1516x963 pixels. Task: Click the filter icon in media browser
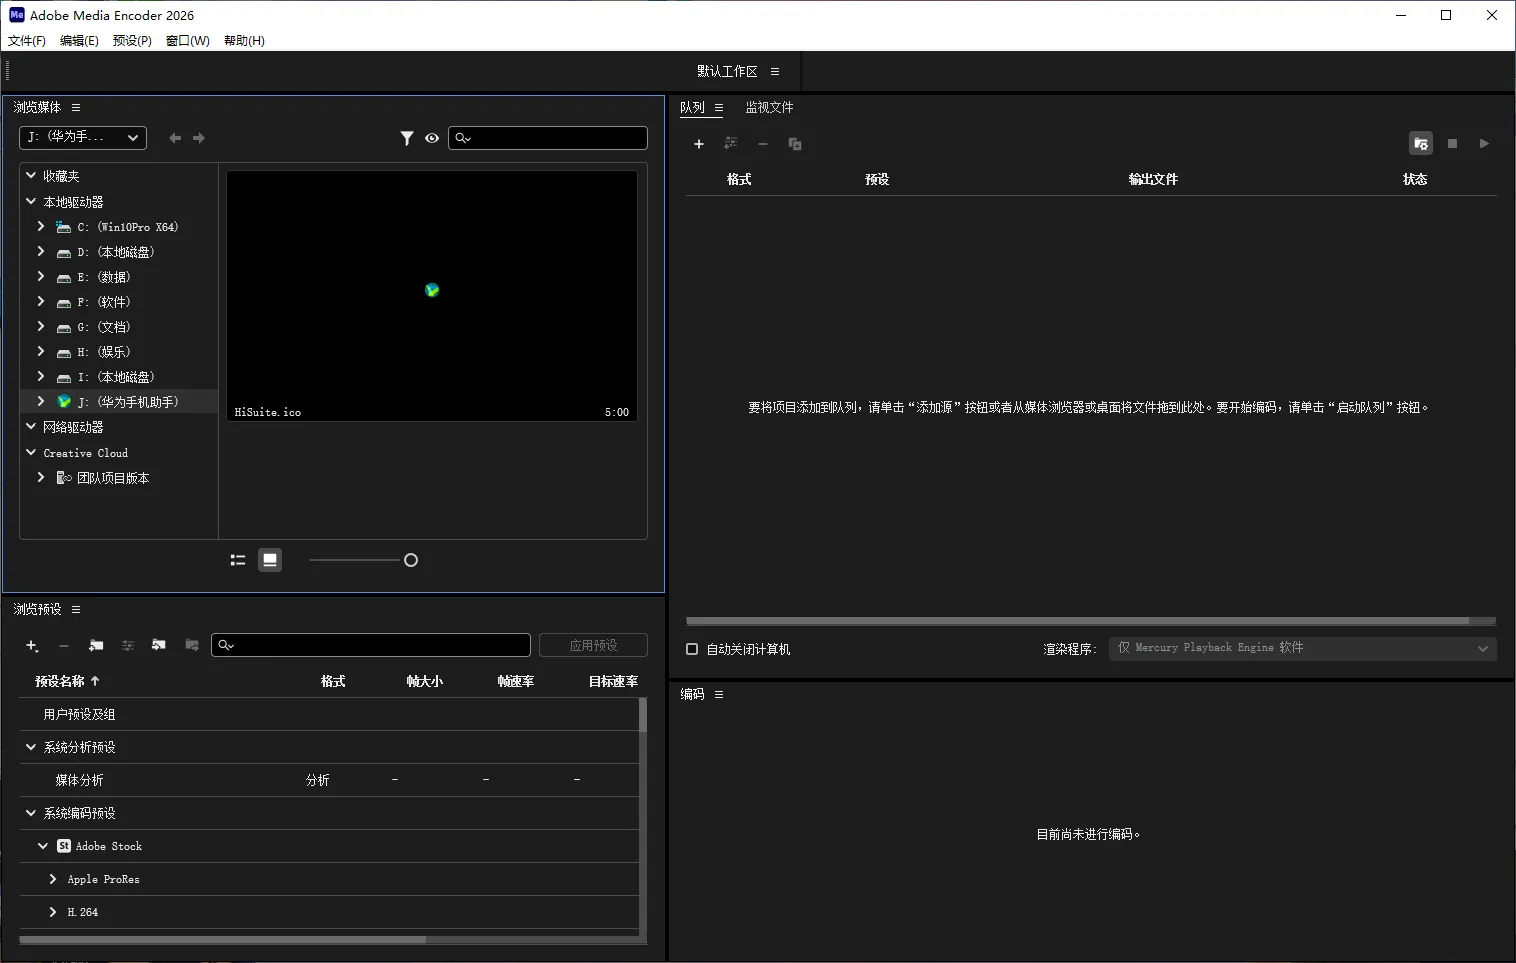point(407,138)
